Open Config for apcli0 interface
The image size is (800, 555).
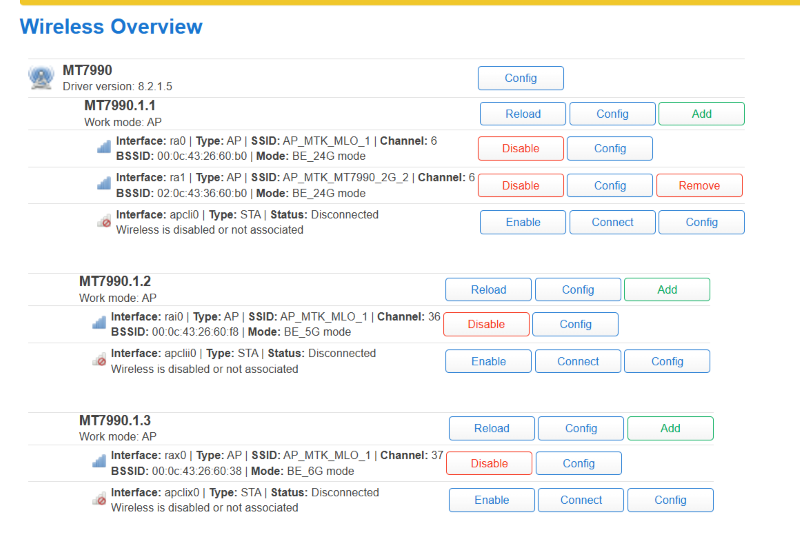(x=702, y=222)
